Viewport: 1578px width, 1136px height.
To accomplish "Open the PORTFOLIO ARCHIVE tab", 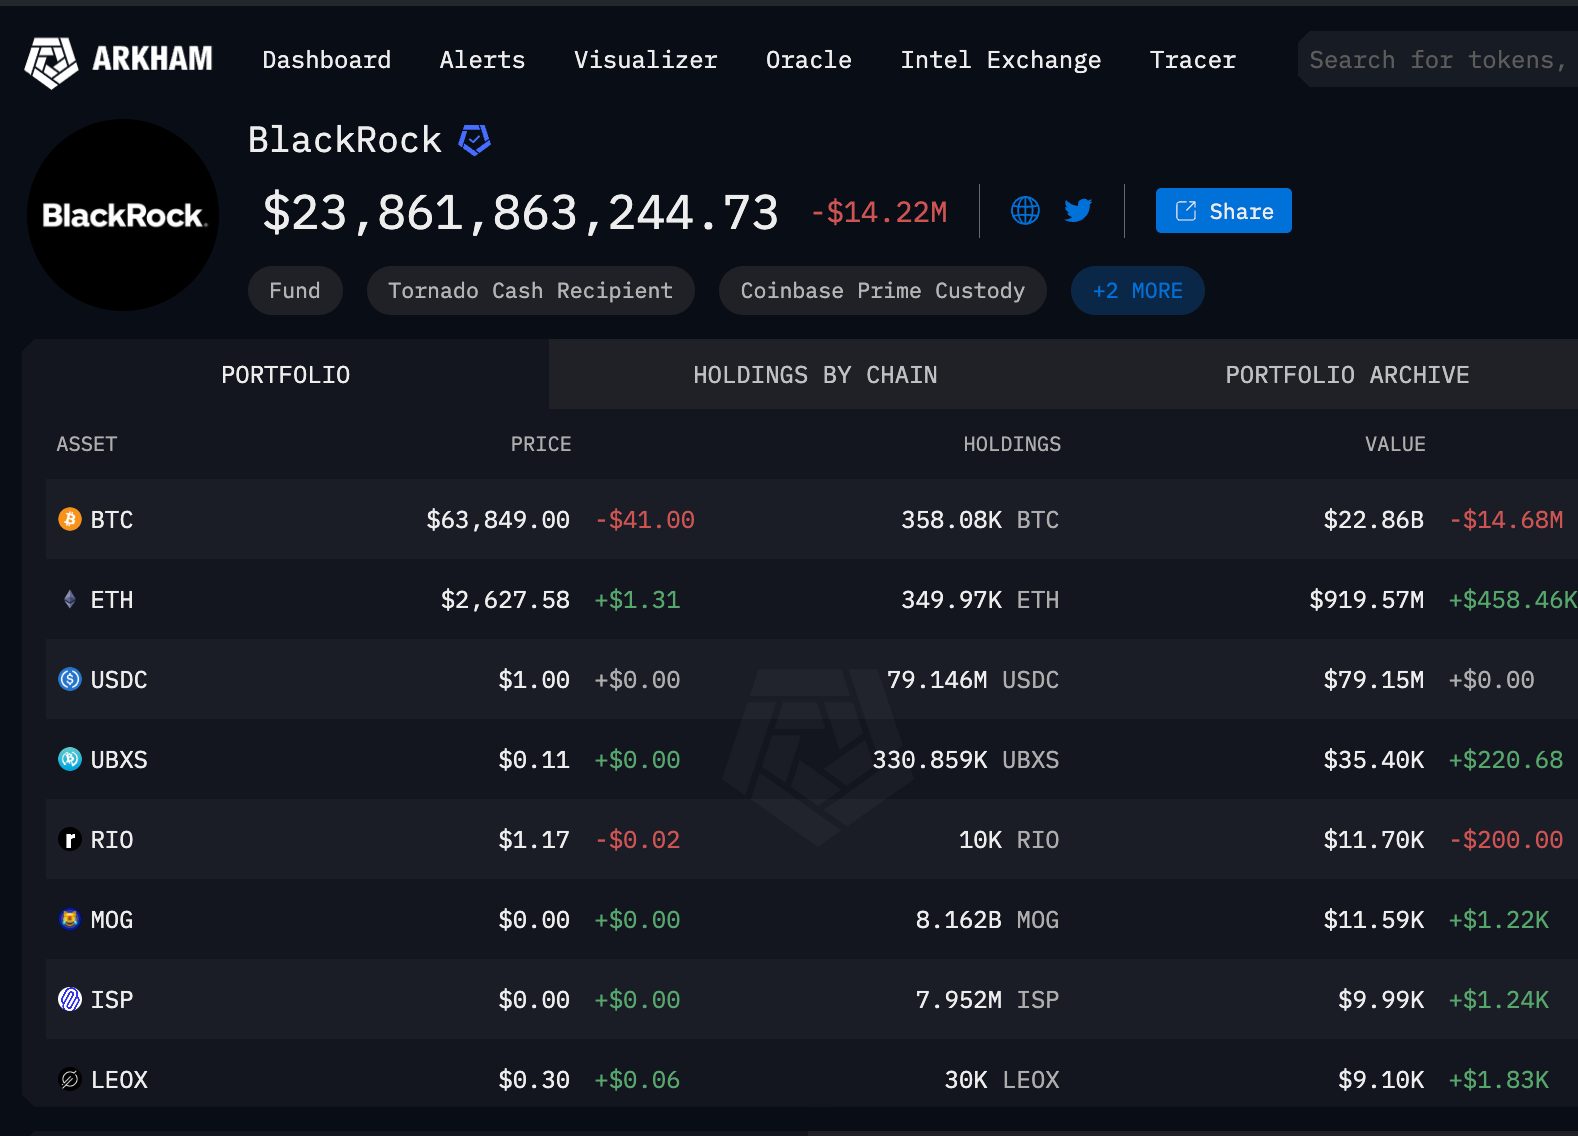I will click(x=1347, y=375).
